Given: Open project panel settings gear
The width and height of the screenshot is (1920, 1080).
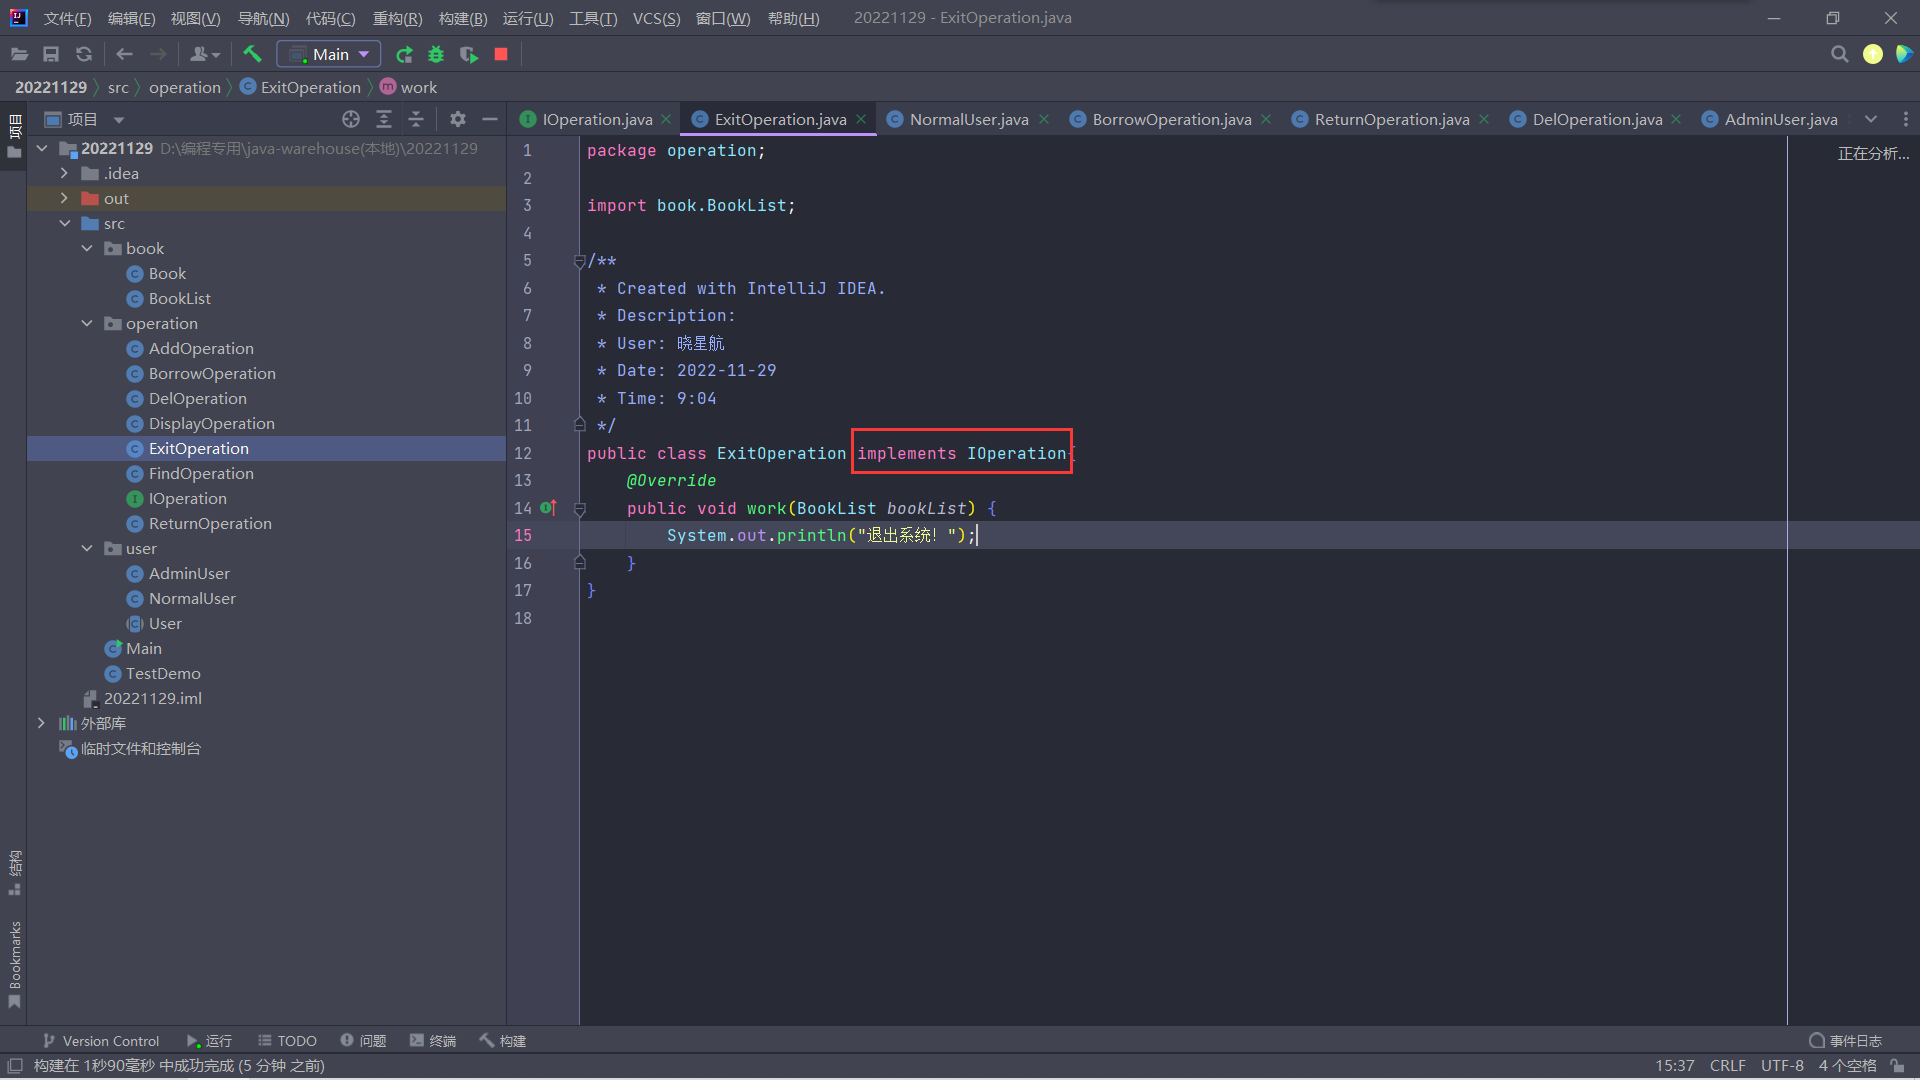Looking at the screenshot, I should pyautogui.click(x=458, y=119).
